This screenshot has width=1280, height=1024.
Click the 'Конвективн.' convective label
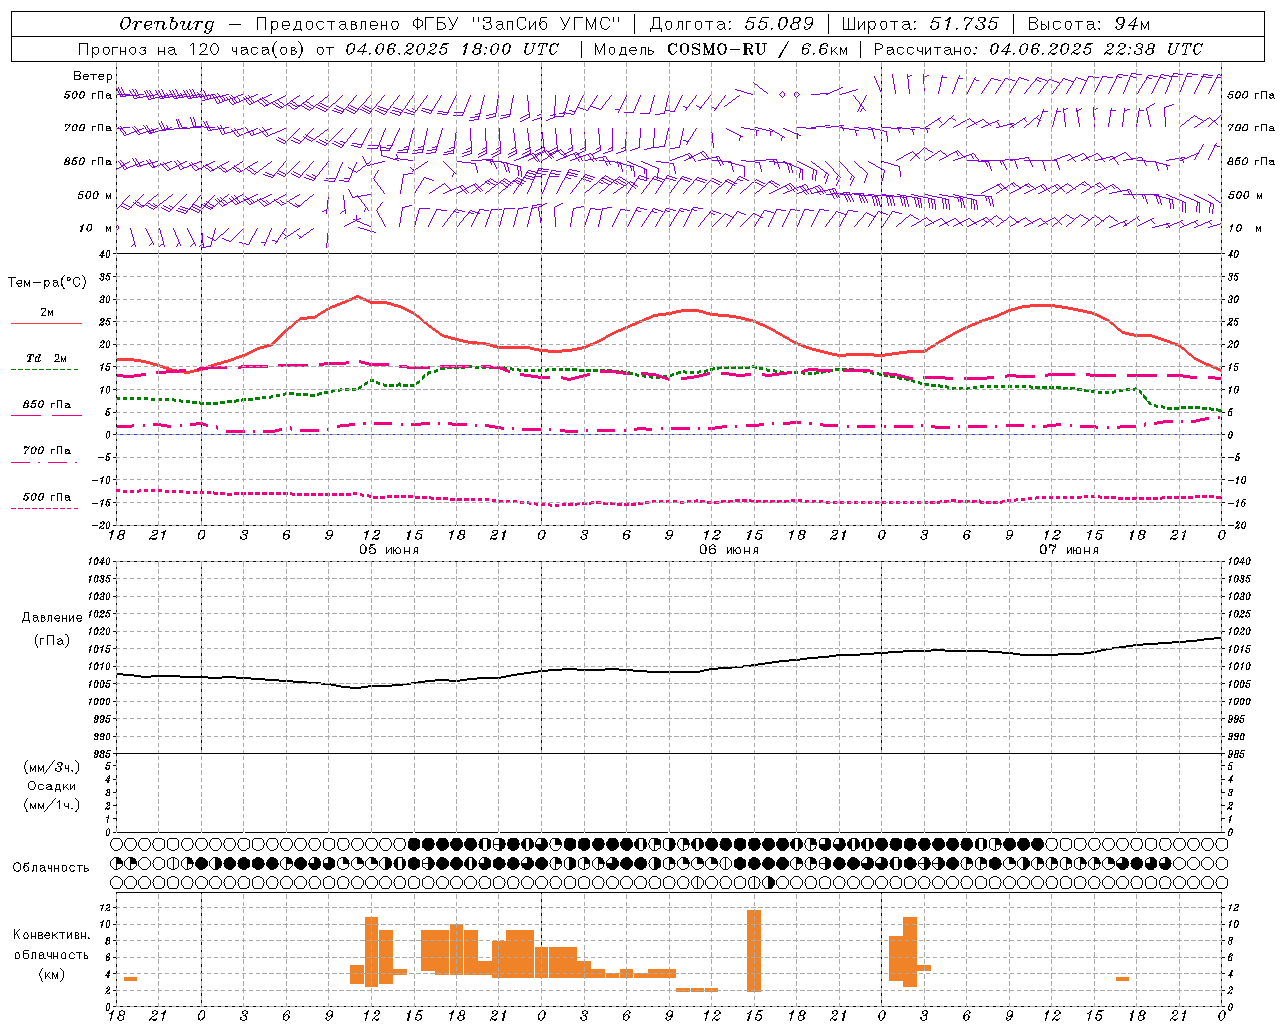click(x=52, y=935)
